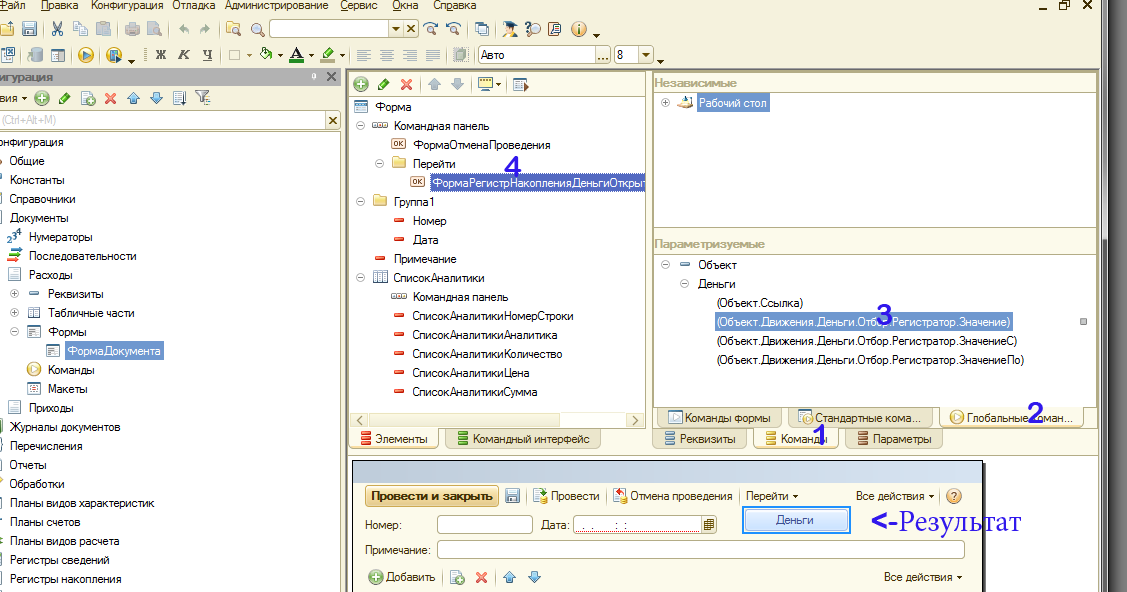Collapse the Формы node in the configuration tree
This screenshot has width=1127, height=592.
tap(14, 332)
